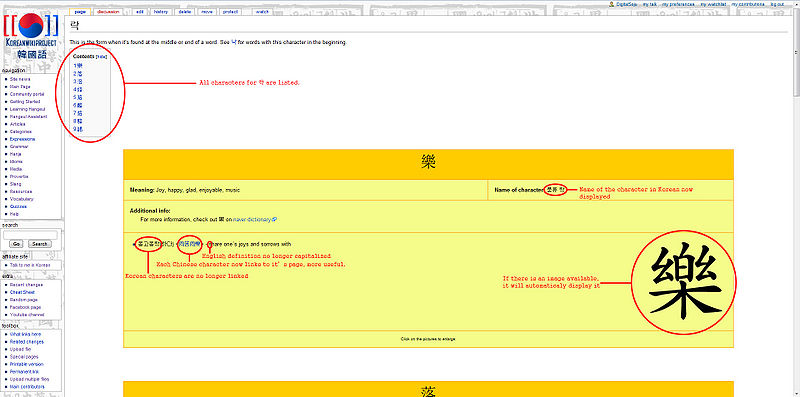The height and width of the screenshot is (397, 800).
Task: Hide the Contents box via [hide]
Action: tap(102, 57)
